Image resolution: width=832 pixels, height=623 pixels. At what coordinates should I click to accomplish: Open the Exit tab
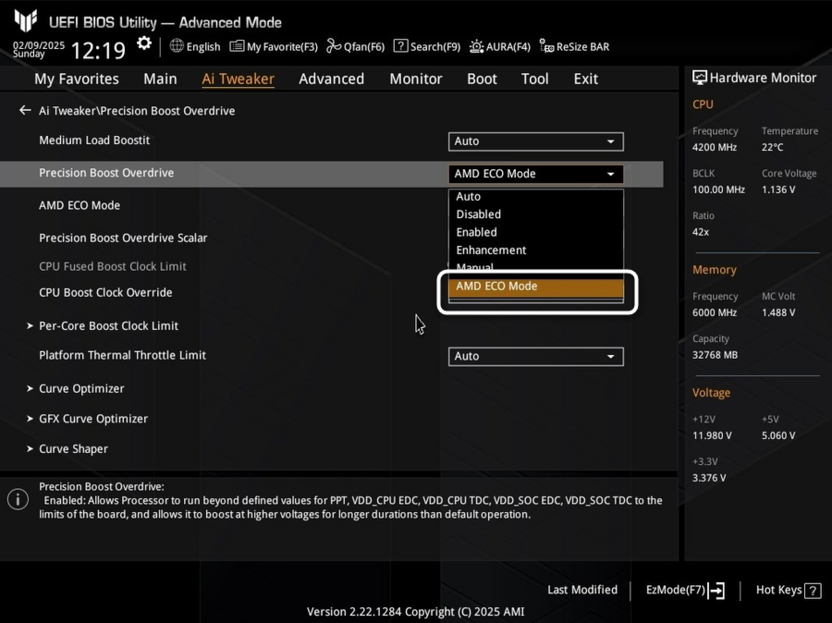(x=586, y=79)
